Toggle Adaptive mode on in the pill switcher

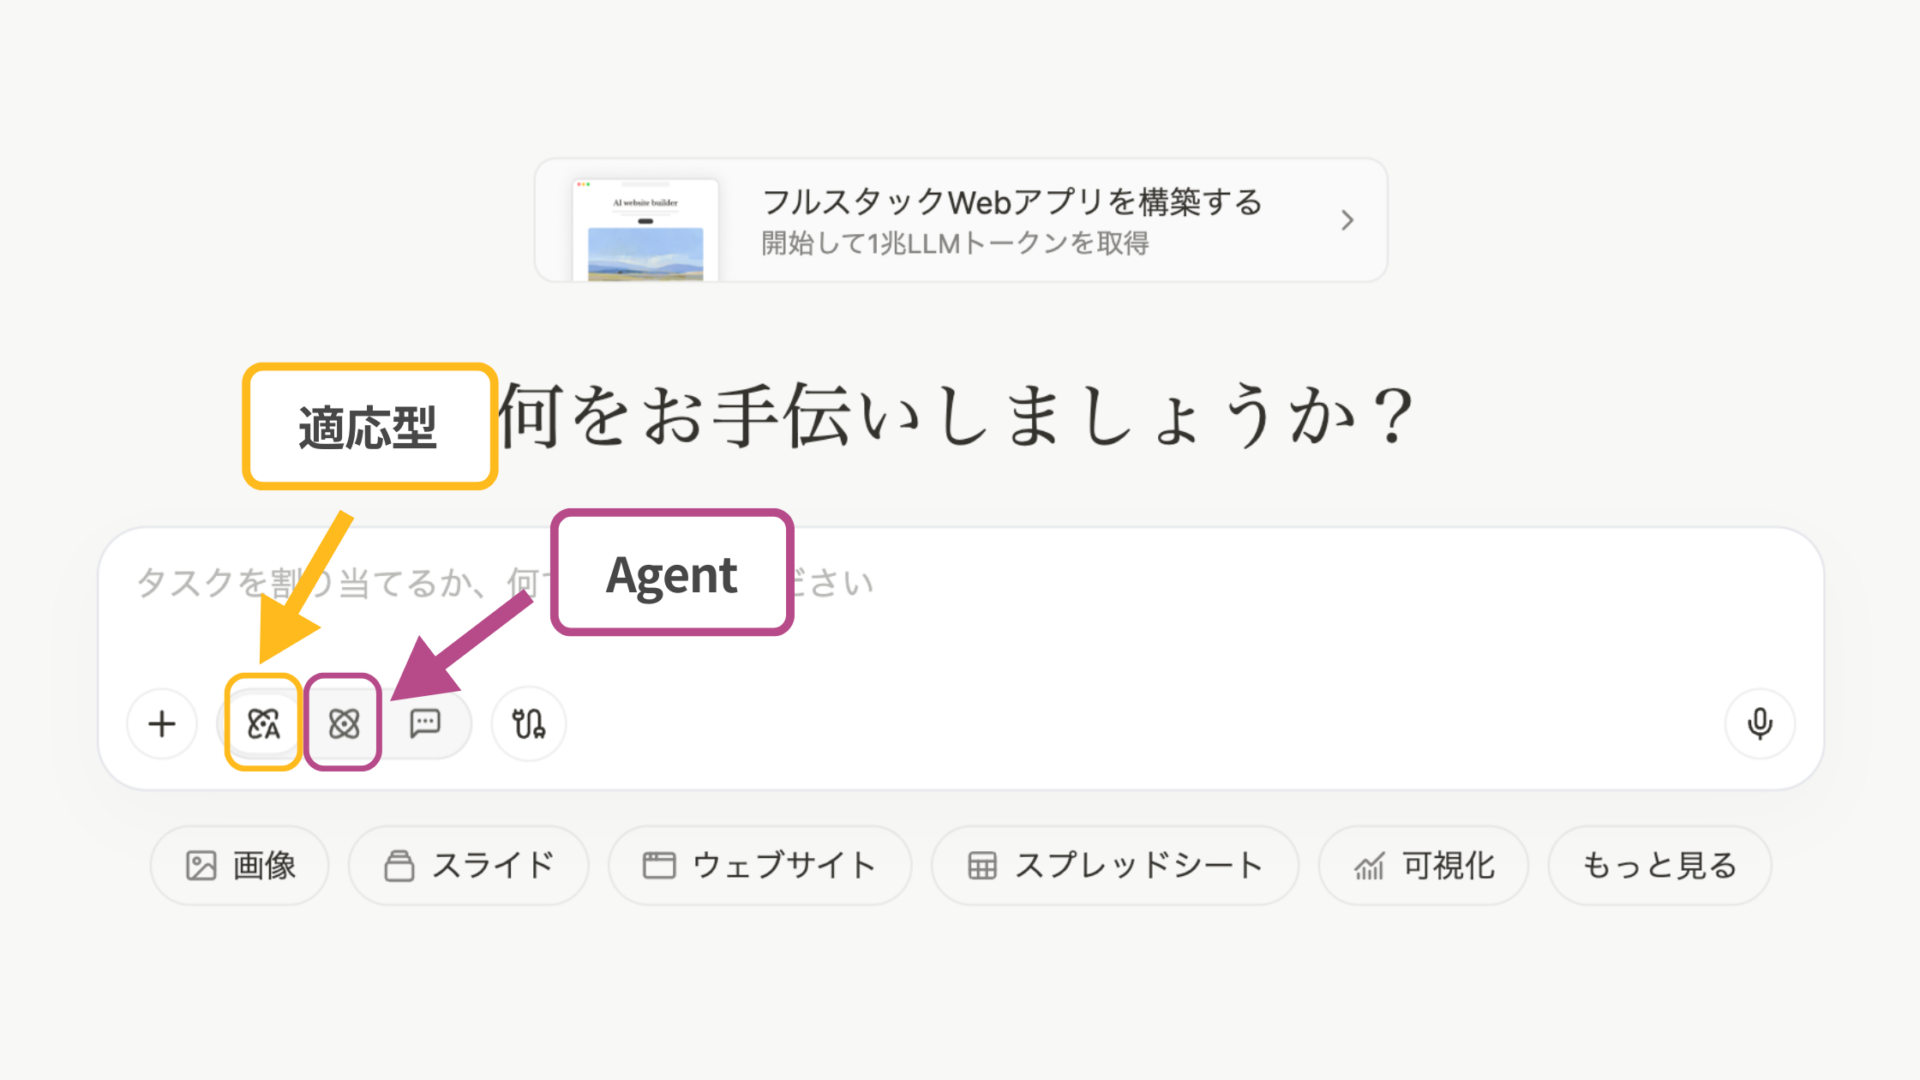[x=262, y=724]
